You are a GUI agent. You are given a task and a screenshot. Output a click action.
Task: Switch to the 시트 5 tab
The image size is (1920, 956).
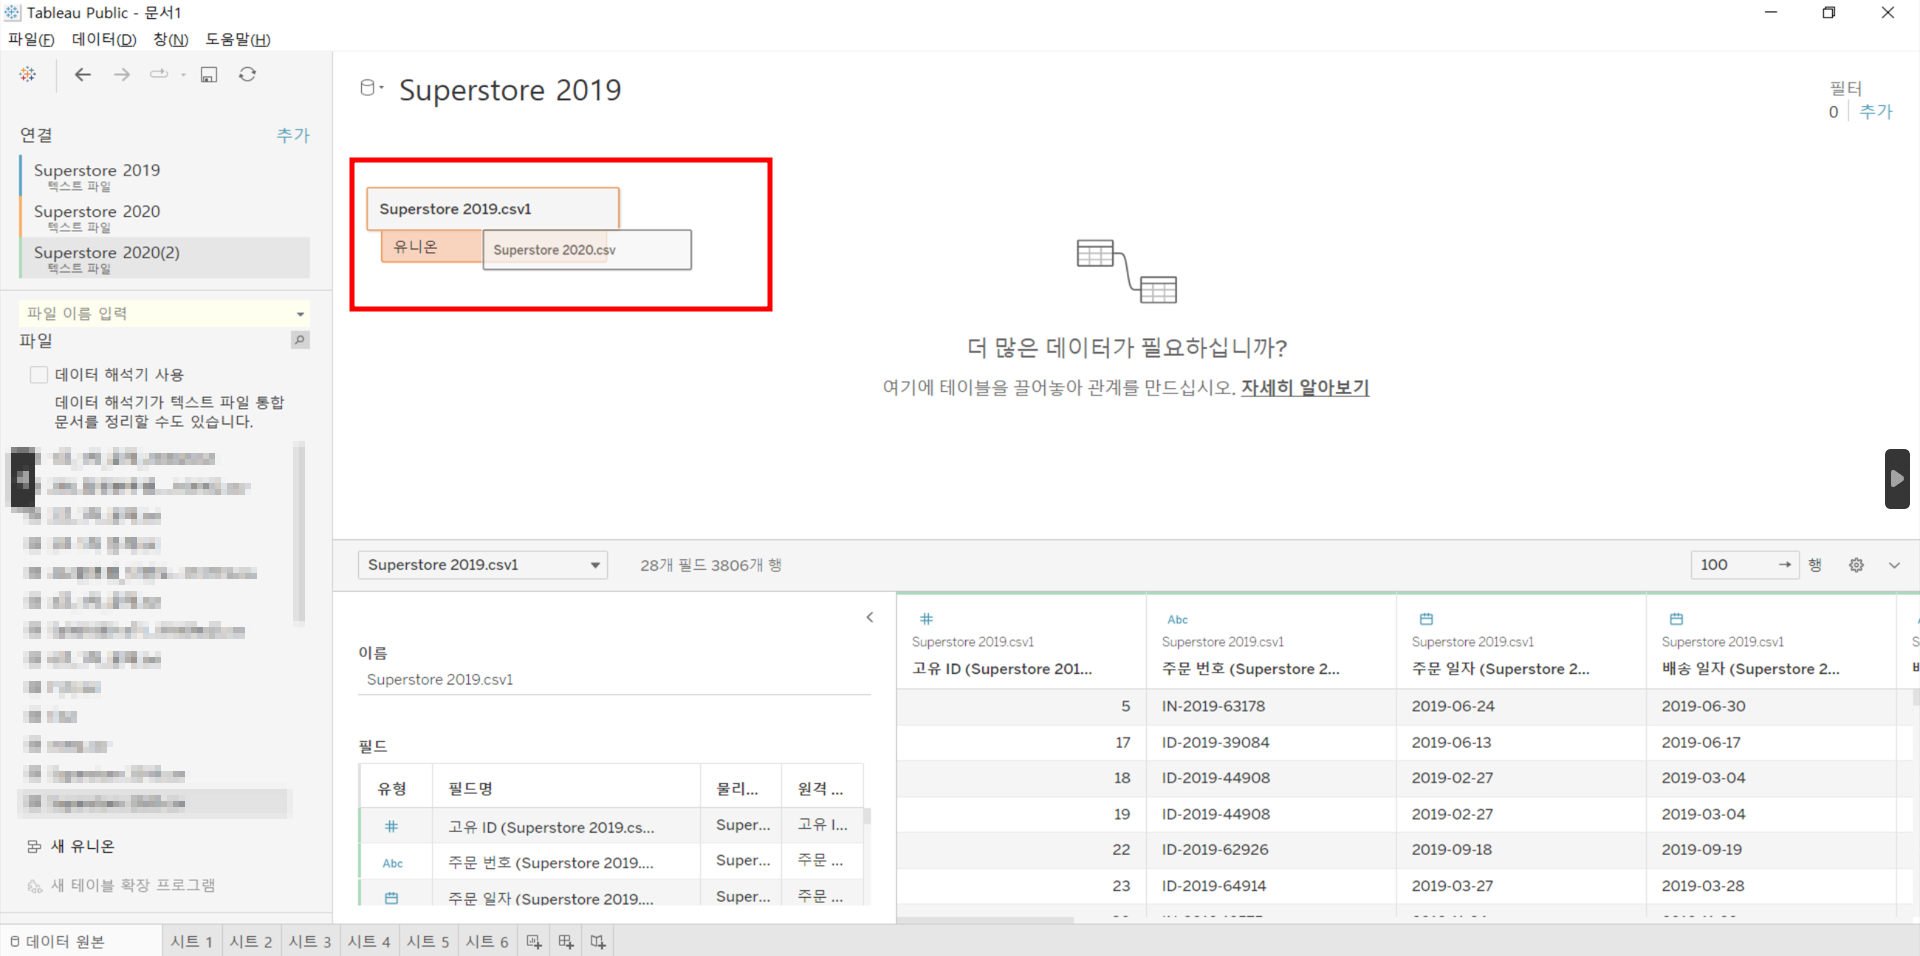[428, 941]
